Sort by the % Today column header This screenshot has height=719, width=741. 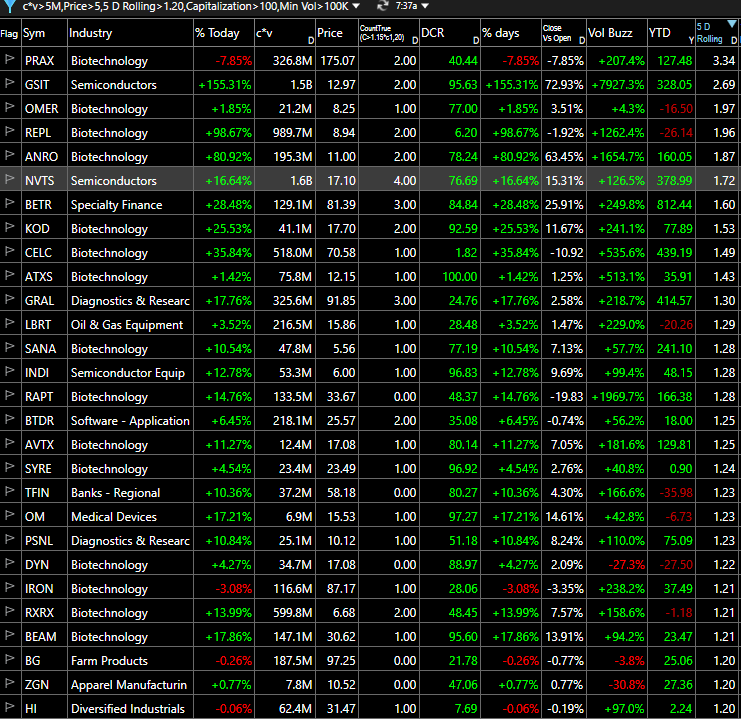(x=224, y=33)
